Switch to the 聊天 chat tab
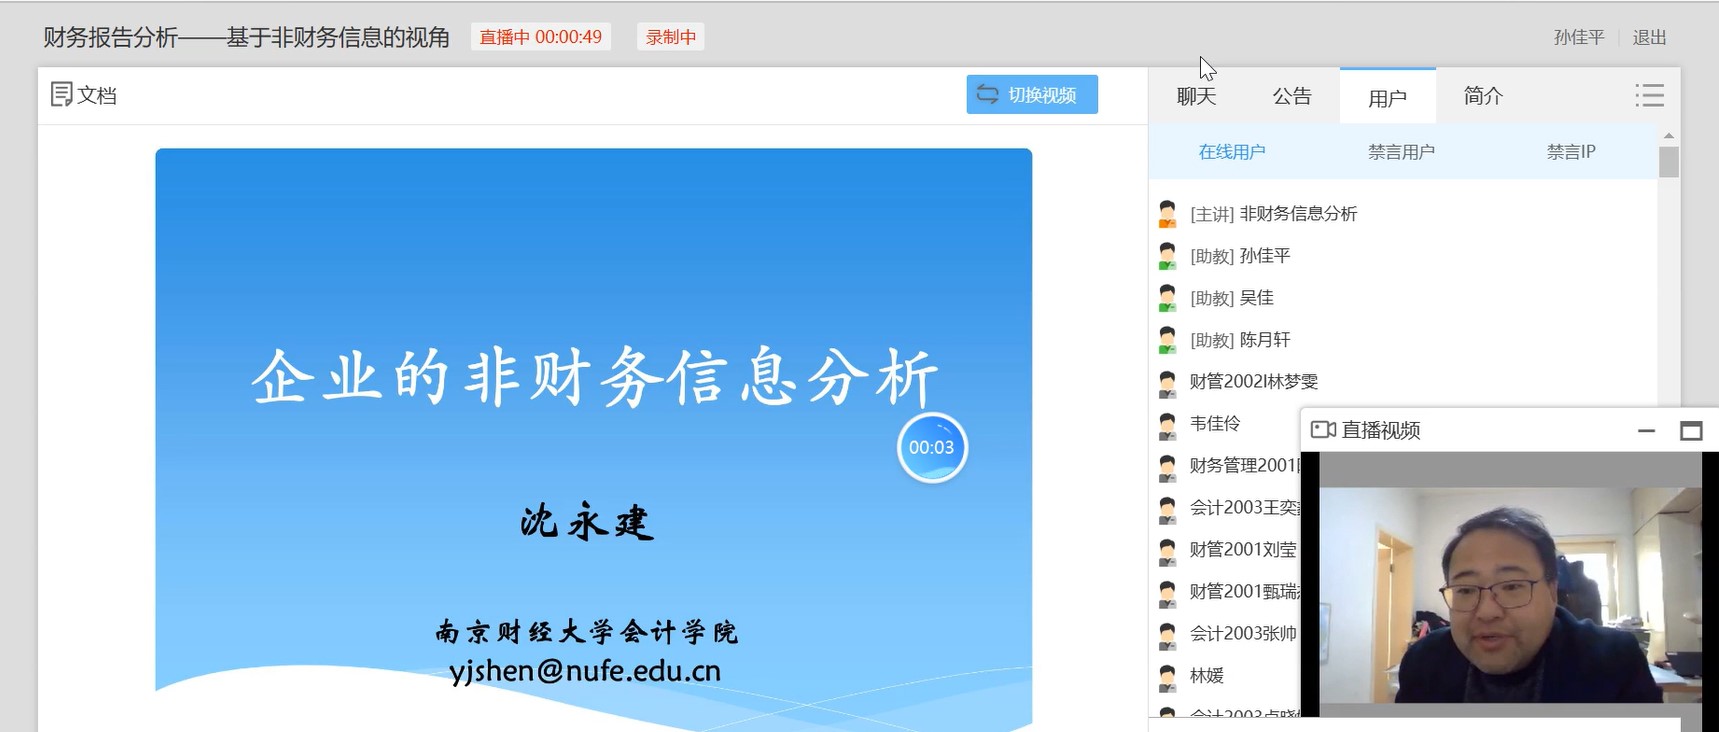The width and height of the screenshot is (1719, 732). (x=1196, y=97)
